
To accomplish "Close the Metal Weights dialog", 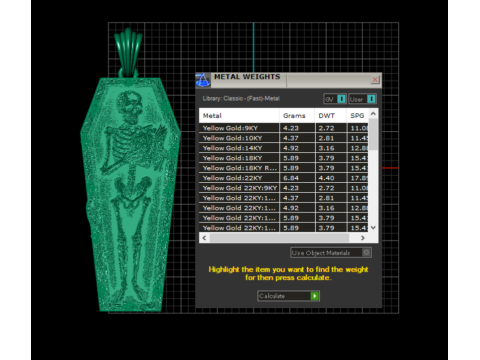I will pyautogui.click(x=375, y=79).
